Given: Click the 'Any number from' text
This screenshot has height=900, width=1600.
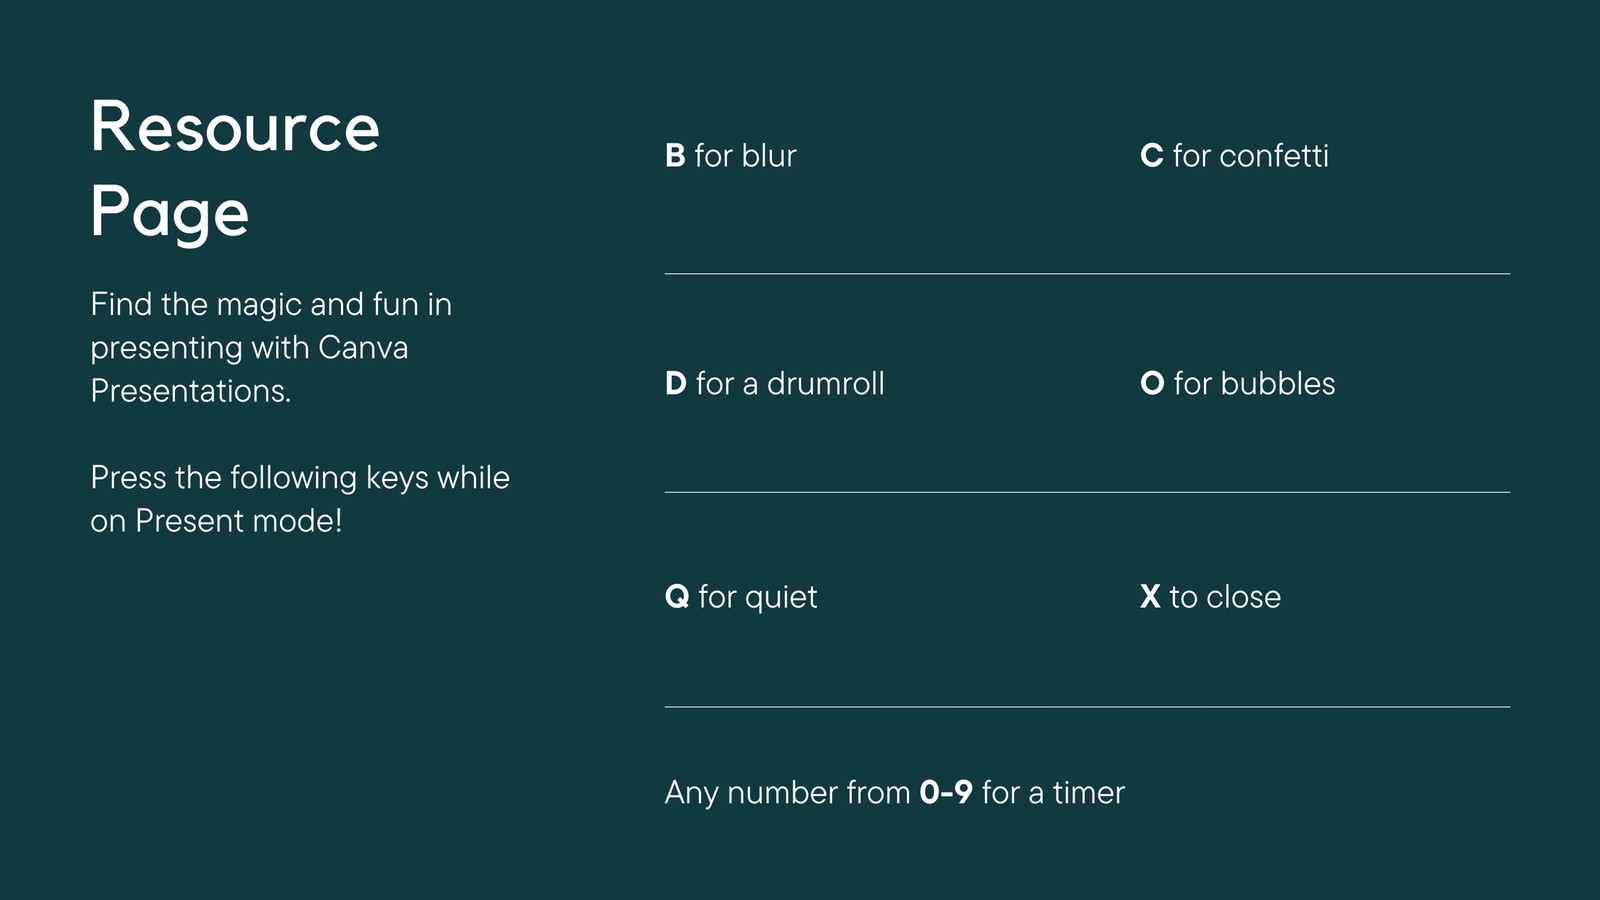Looking at the screenshot, I should point(788,793).
